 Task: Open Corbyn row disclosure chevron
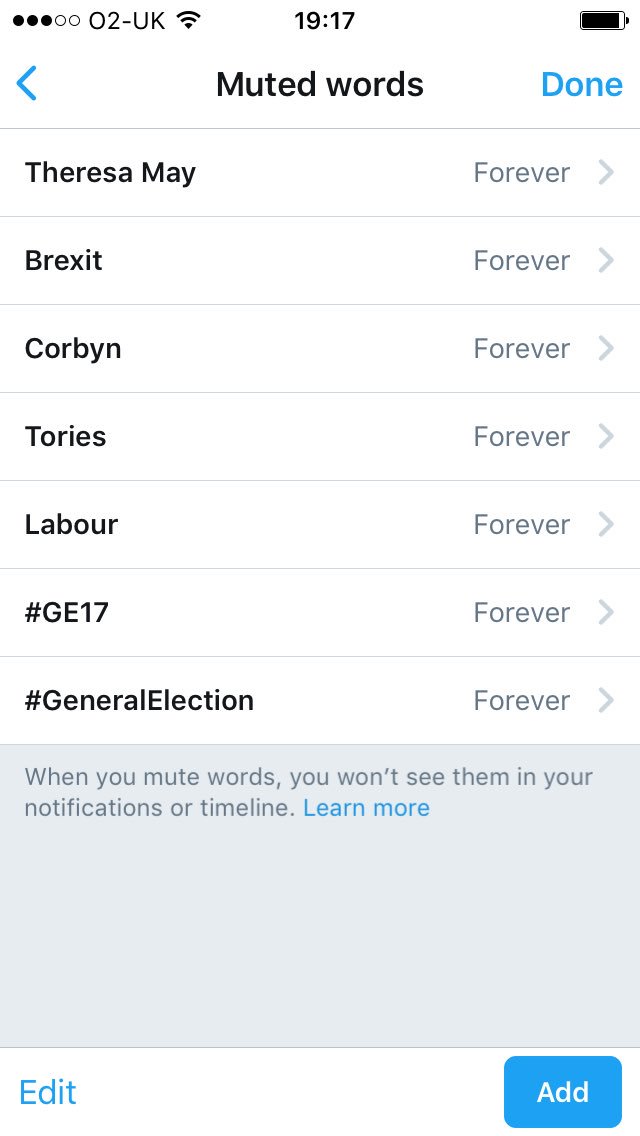point(605,349)
